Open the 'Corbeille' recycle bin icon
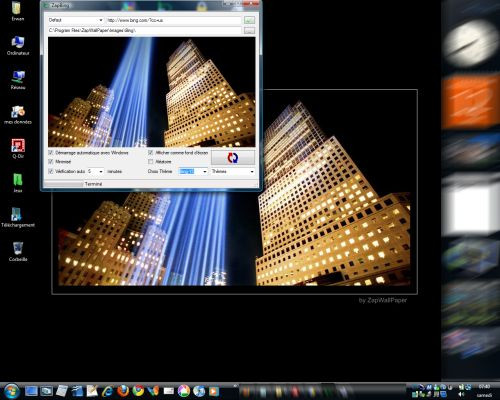 [18, 252]
